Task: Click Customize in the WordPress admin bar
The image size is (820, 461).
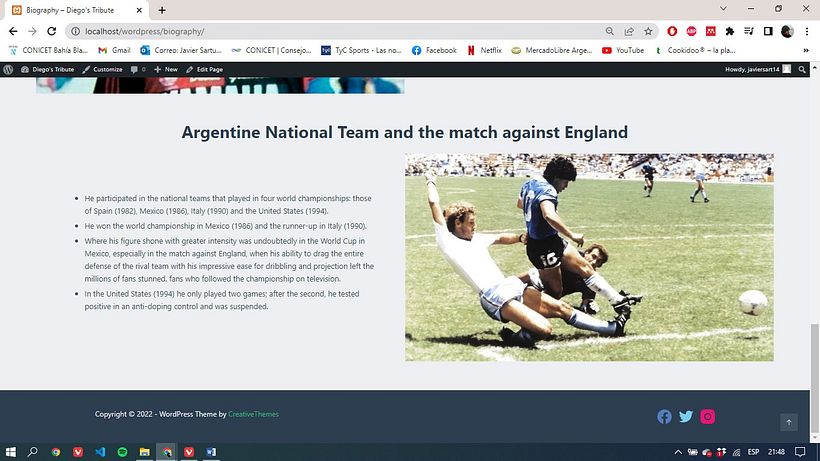Action: tap(103, 70)
